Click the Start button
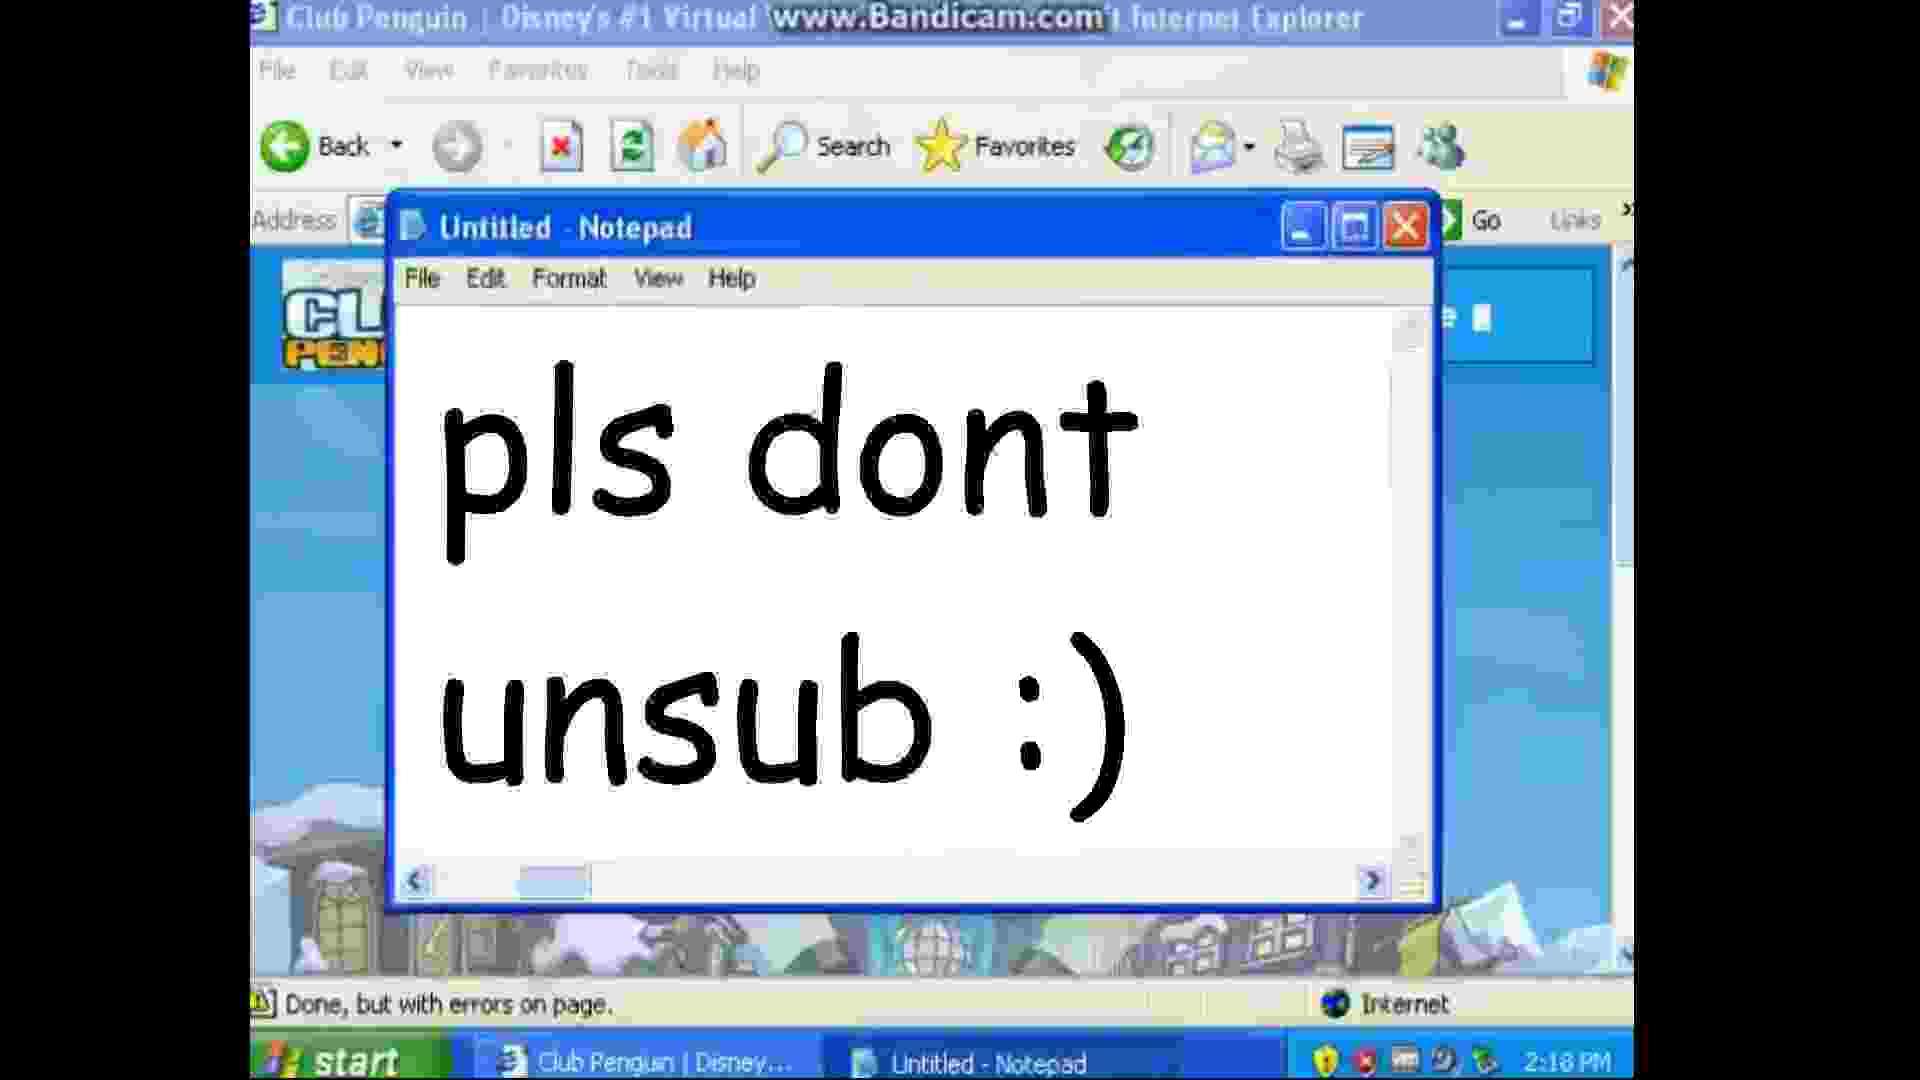 349,1059
